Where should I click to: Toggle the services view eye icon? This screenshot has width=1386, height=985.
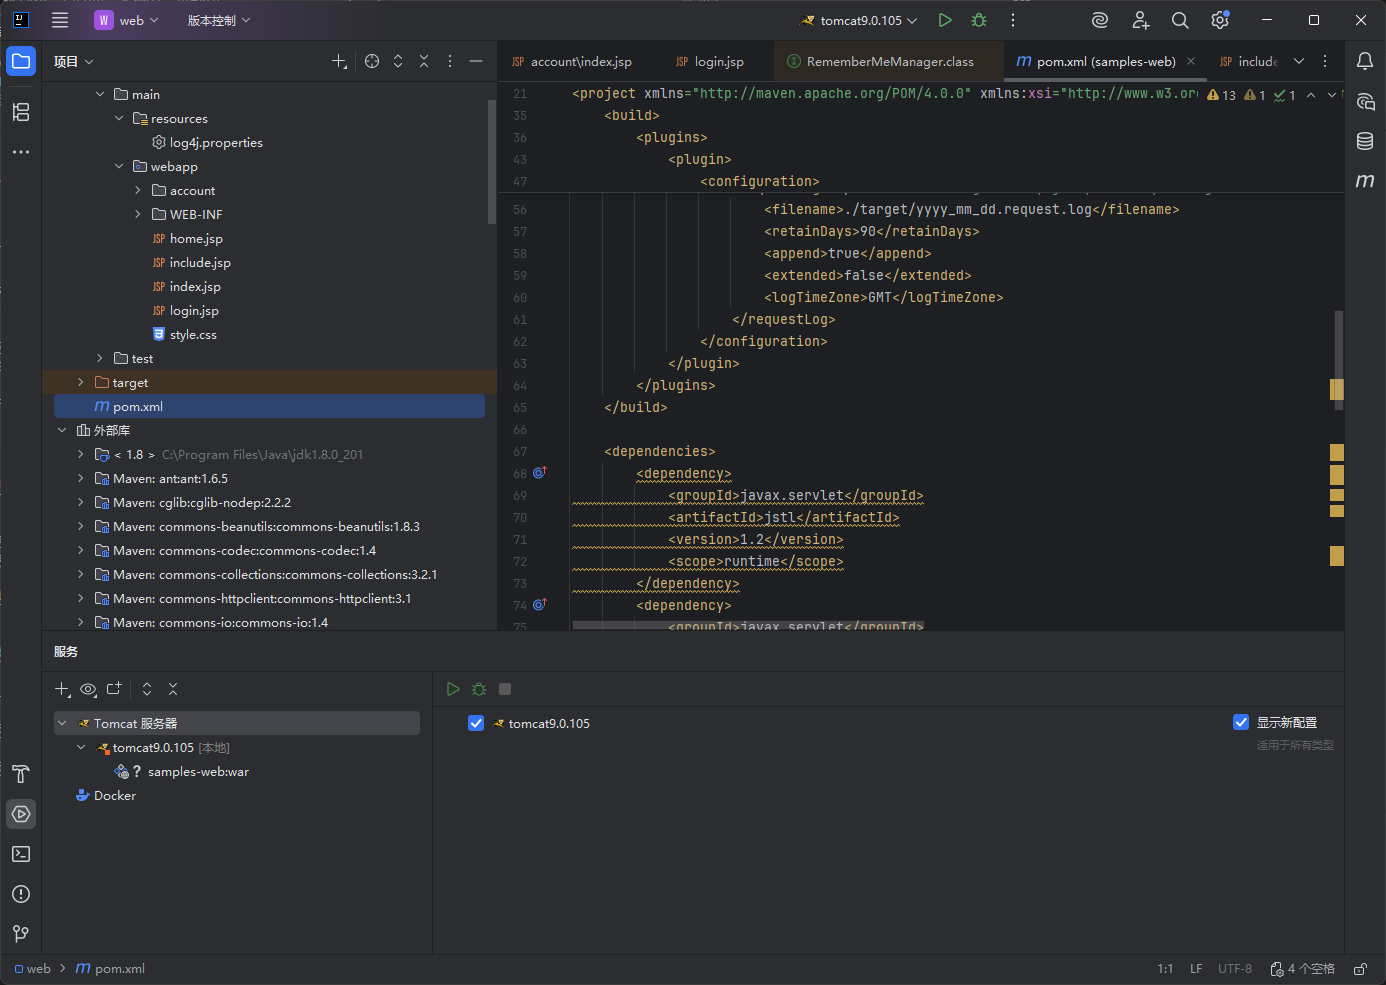pyautogui.click(x=88, y=689)
